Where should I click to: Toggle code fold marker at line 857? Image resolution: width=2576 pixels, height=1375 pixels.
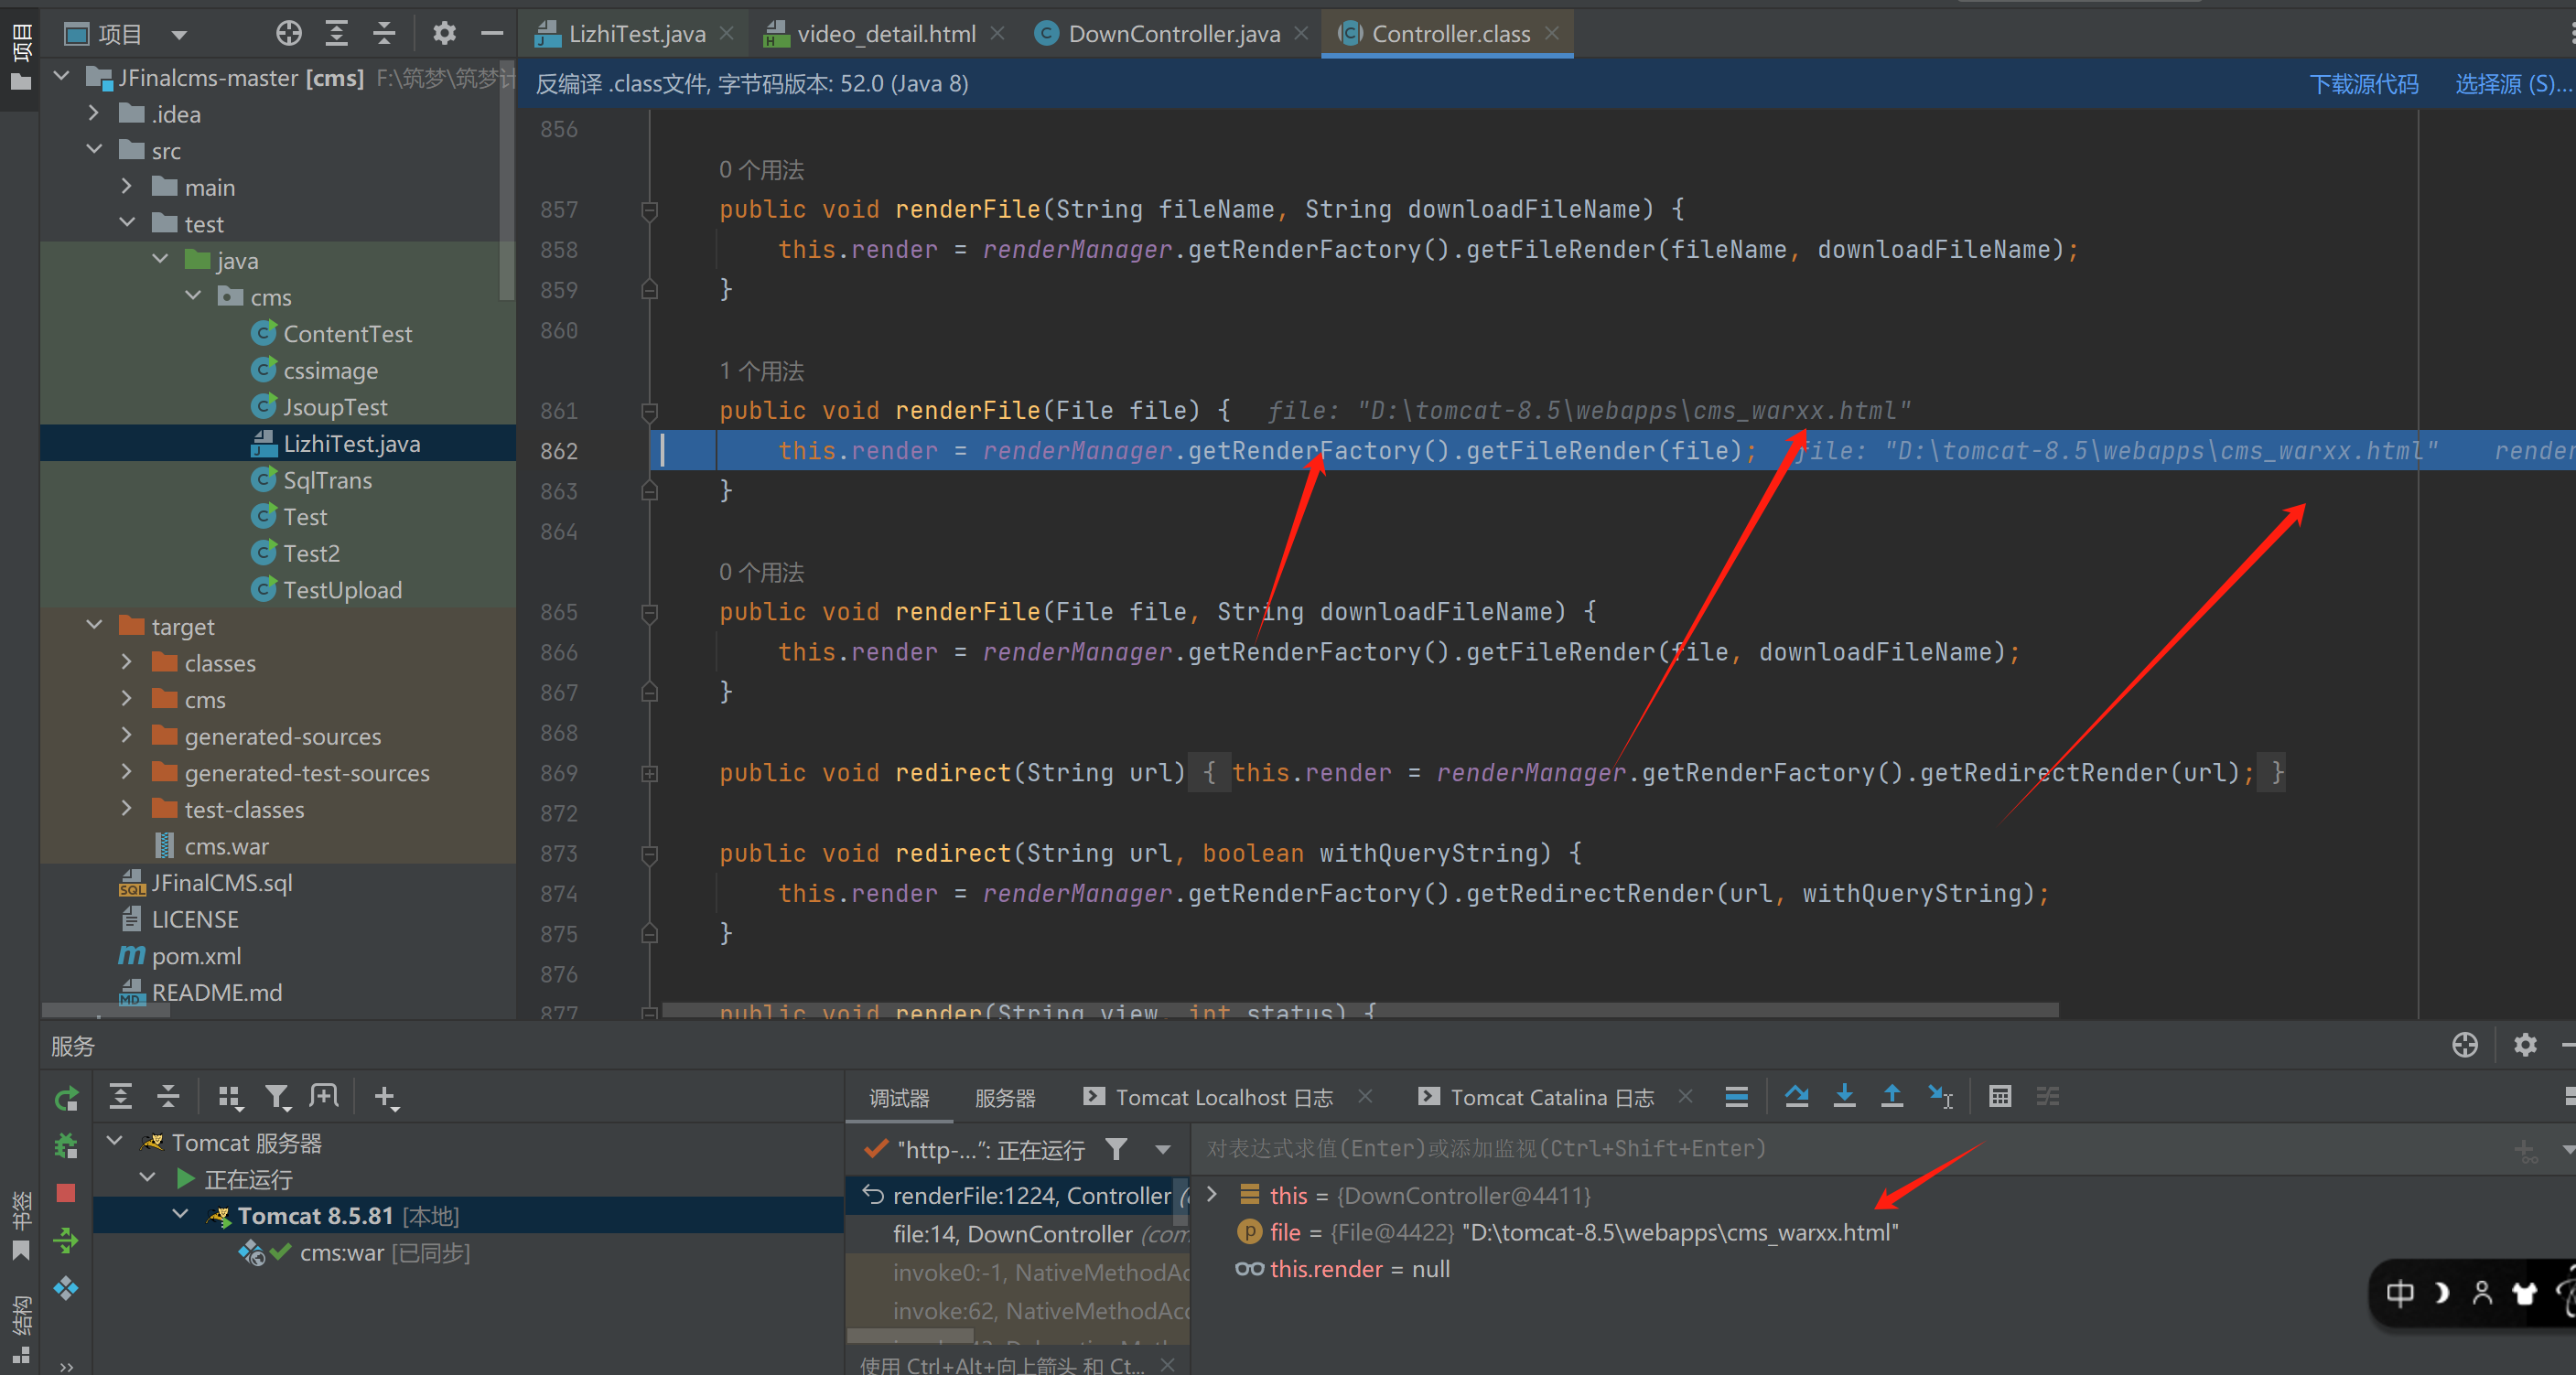(x=649, y=210)
